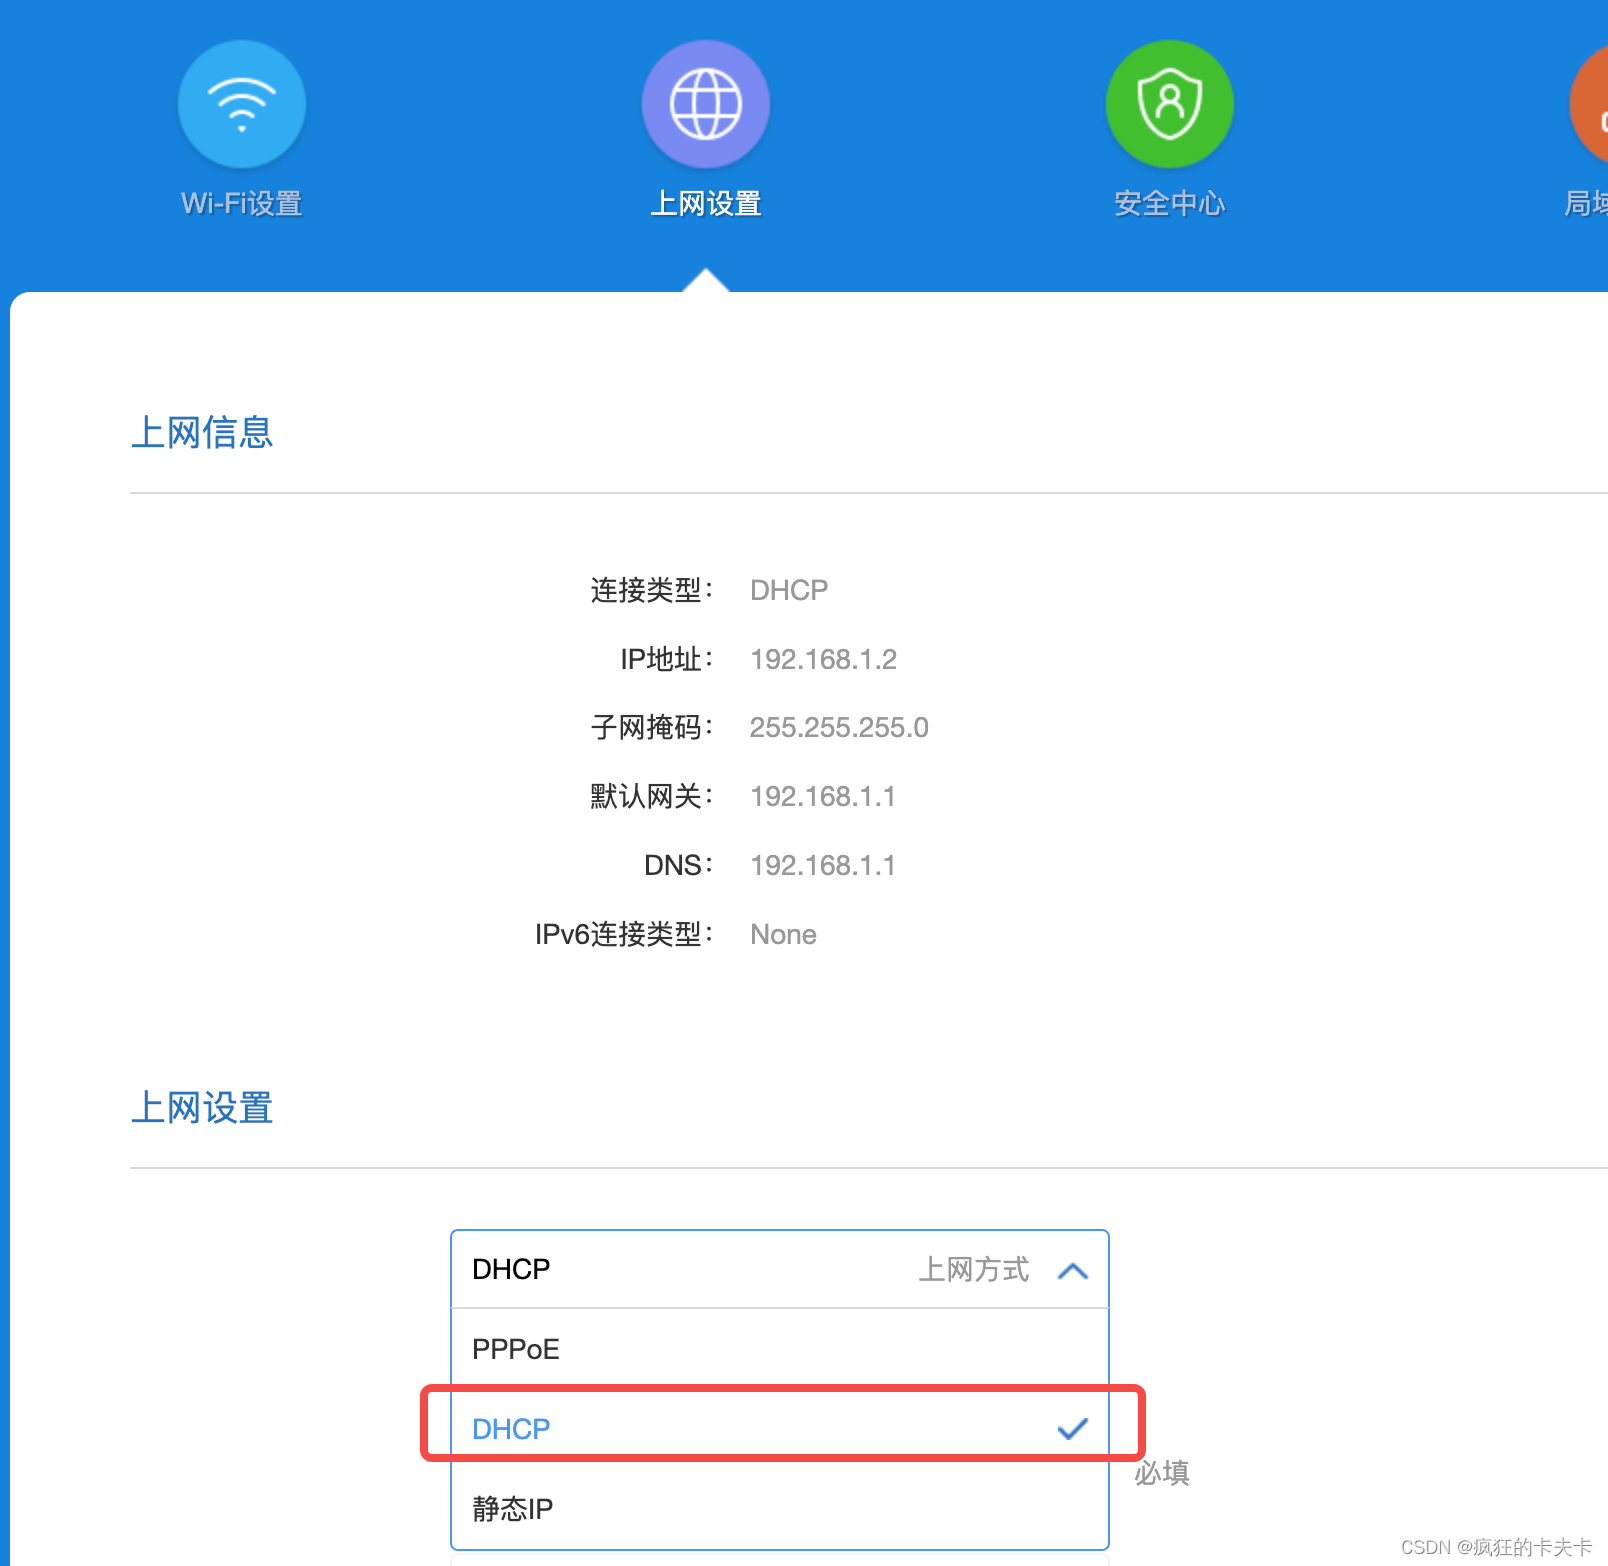Click the 连接类型 value DHCP
The height and width of the screenshot is (1566, 1608).
pos(789,590)
